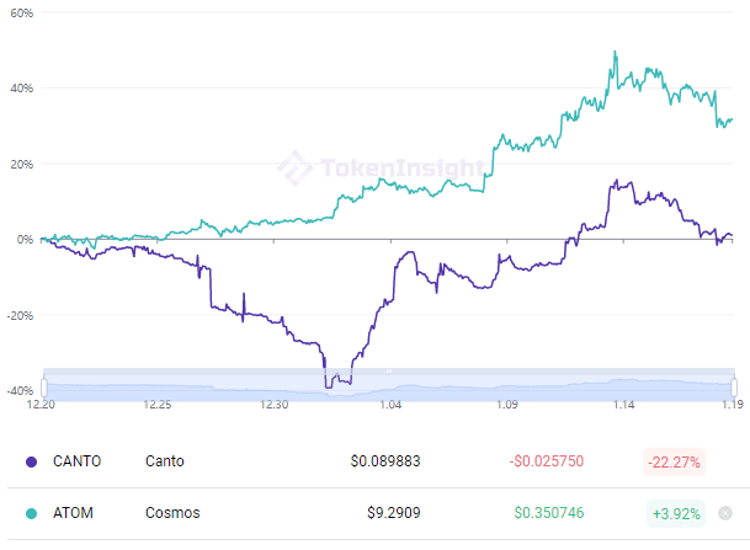Click the 1.04 date label on axis
Screen dimensions: 750x550
(x=391, y=405)
